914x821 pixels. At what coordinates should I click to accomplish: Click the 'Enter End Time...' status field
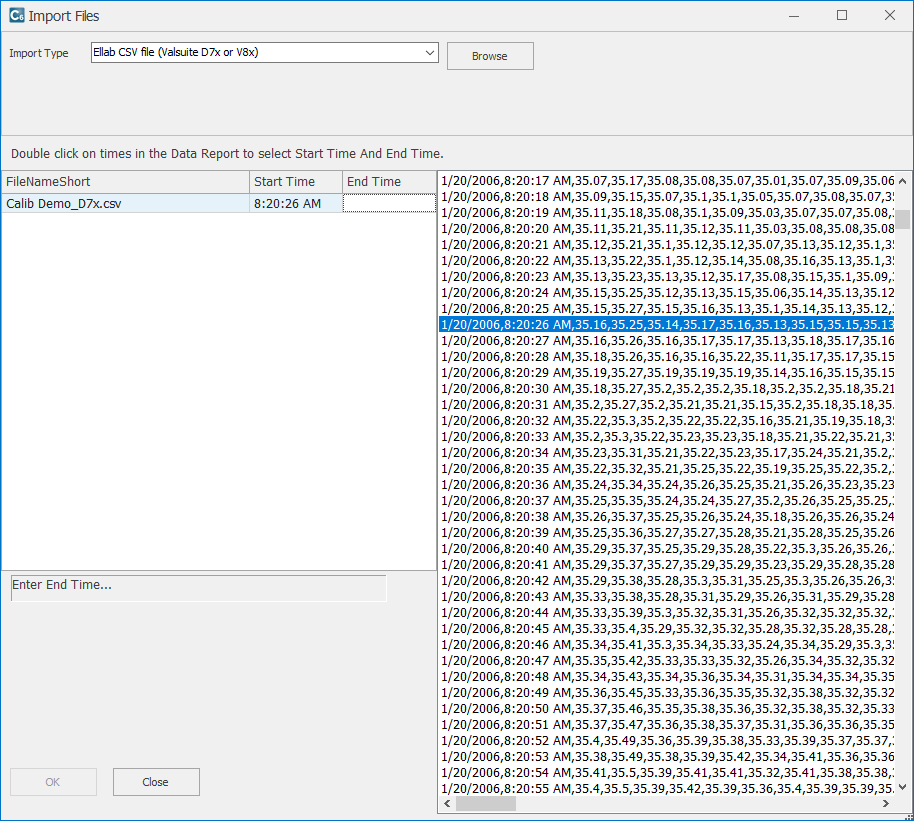coord(198,587)
